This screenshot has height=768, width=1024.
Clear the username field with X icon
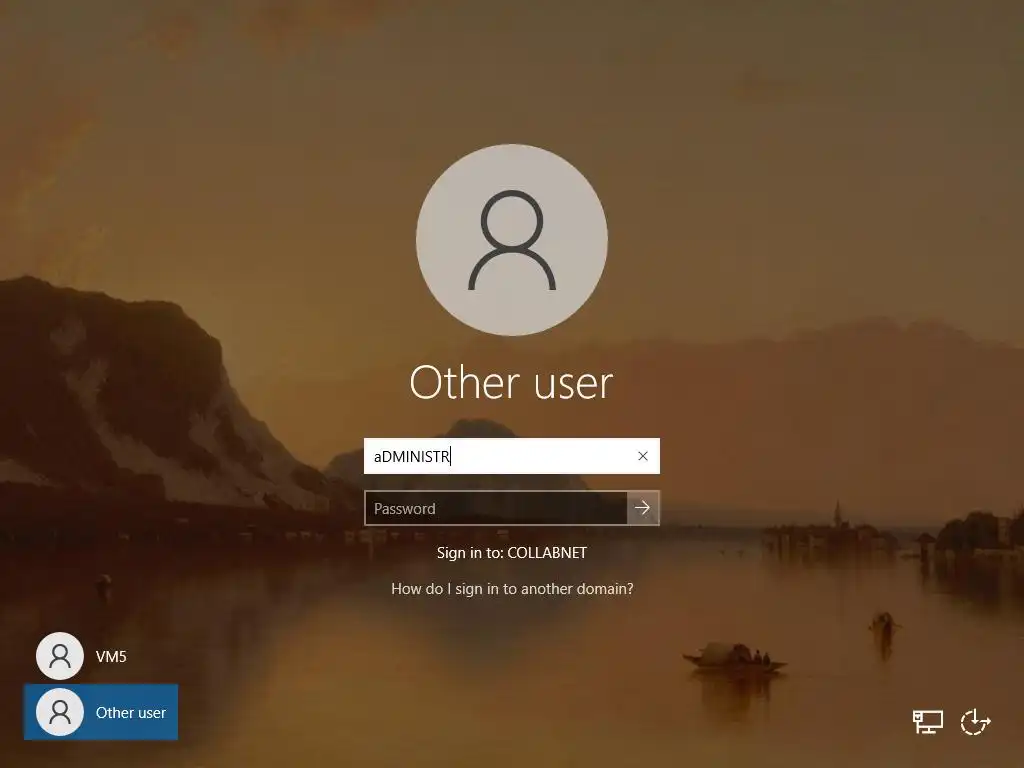pos(643,456)
